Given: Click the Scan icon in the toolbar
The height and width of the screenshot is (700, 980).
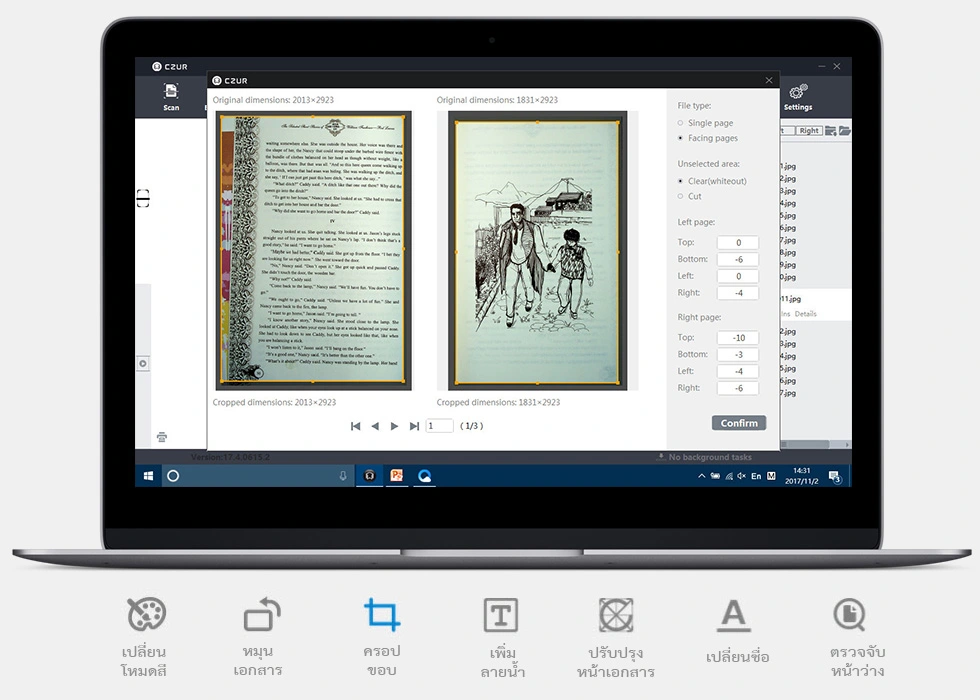Looking at the screenshot, I should tap(171, 91).
